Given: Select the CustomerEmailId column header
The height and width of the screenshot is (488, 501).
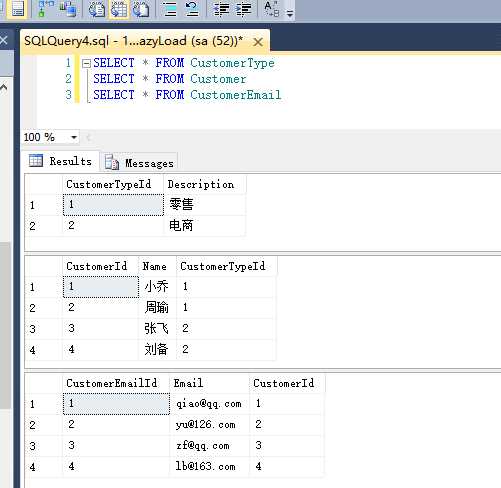Looking at the screenshot, I should [x=116, y=383].
